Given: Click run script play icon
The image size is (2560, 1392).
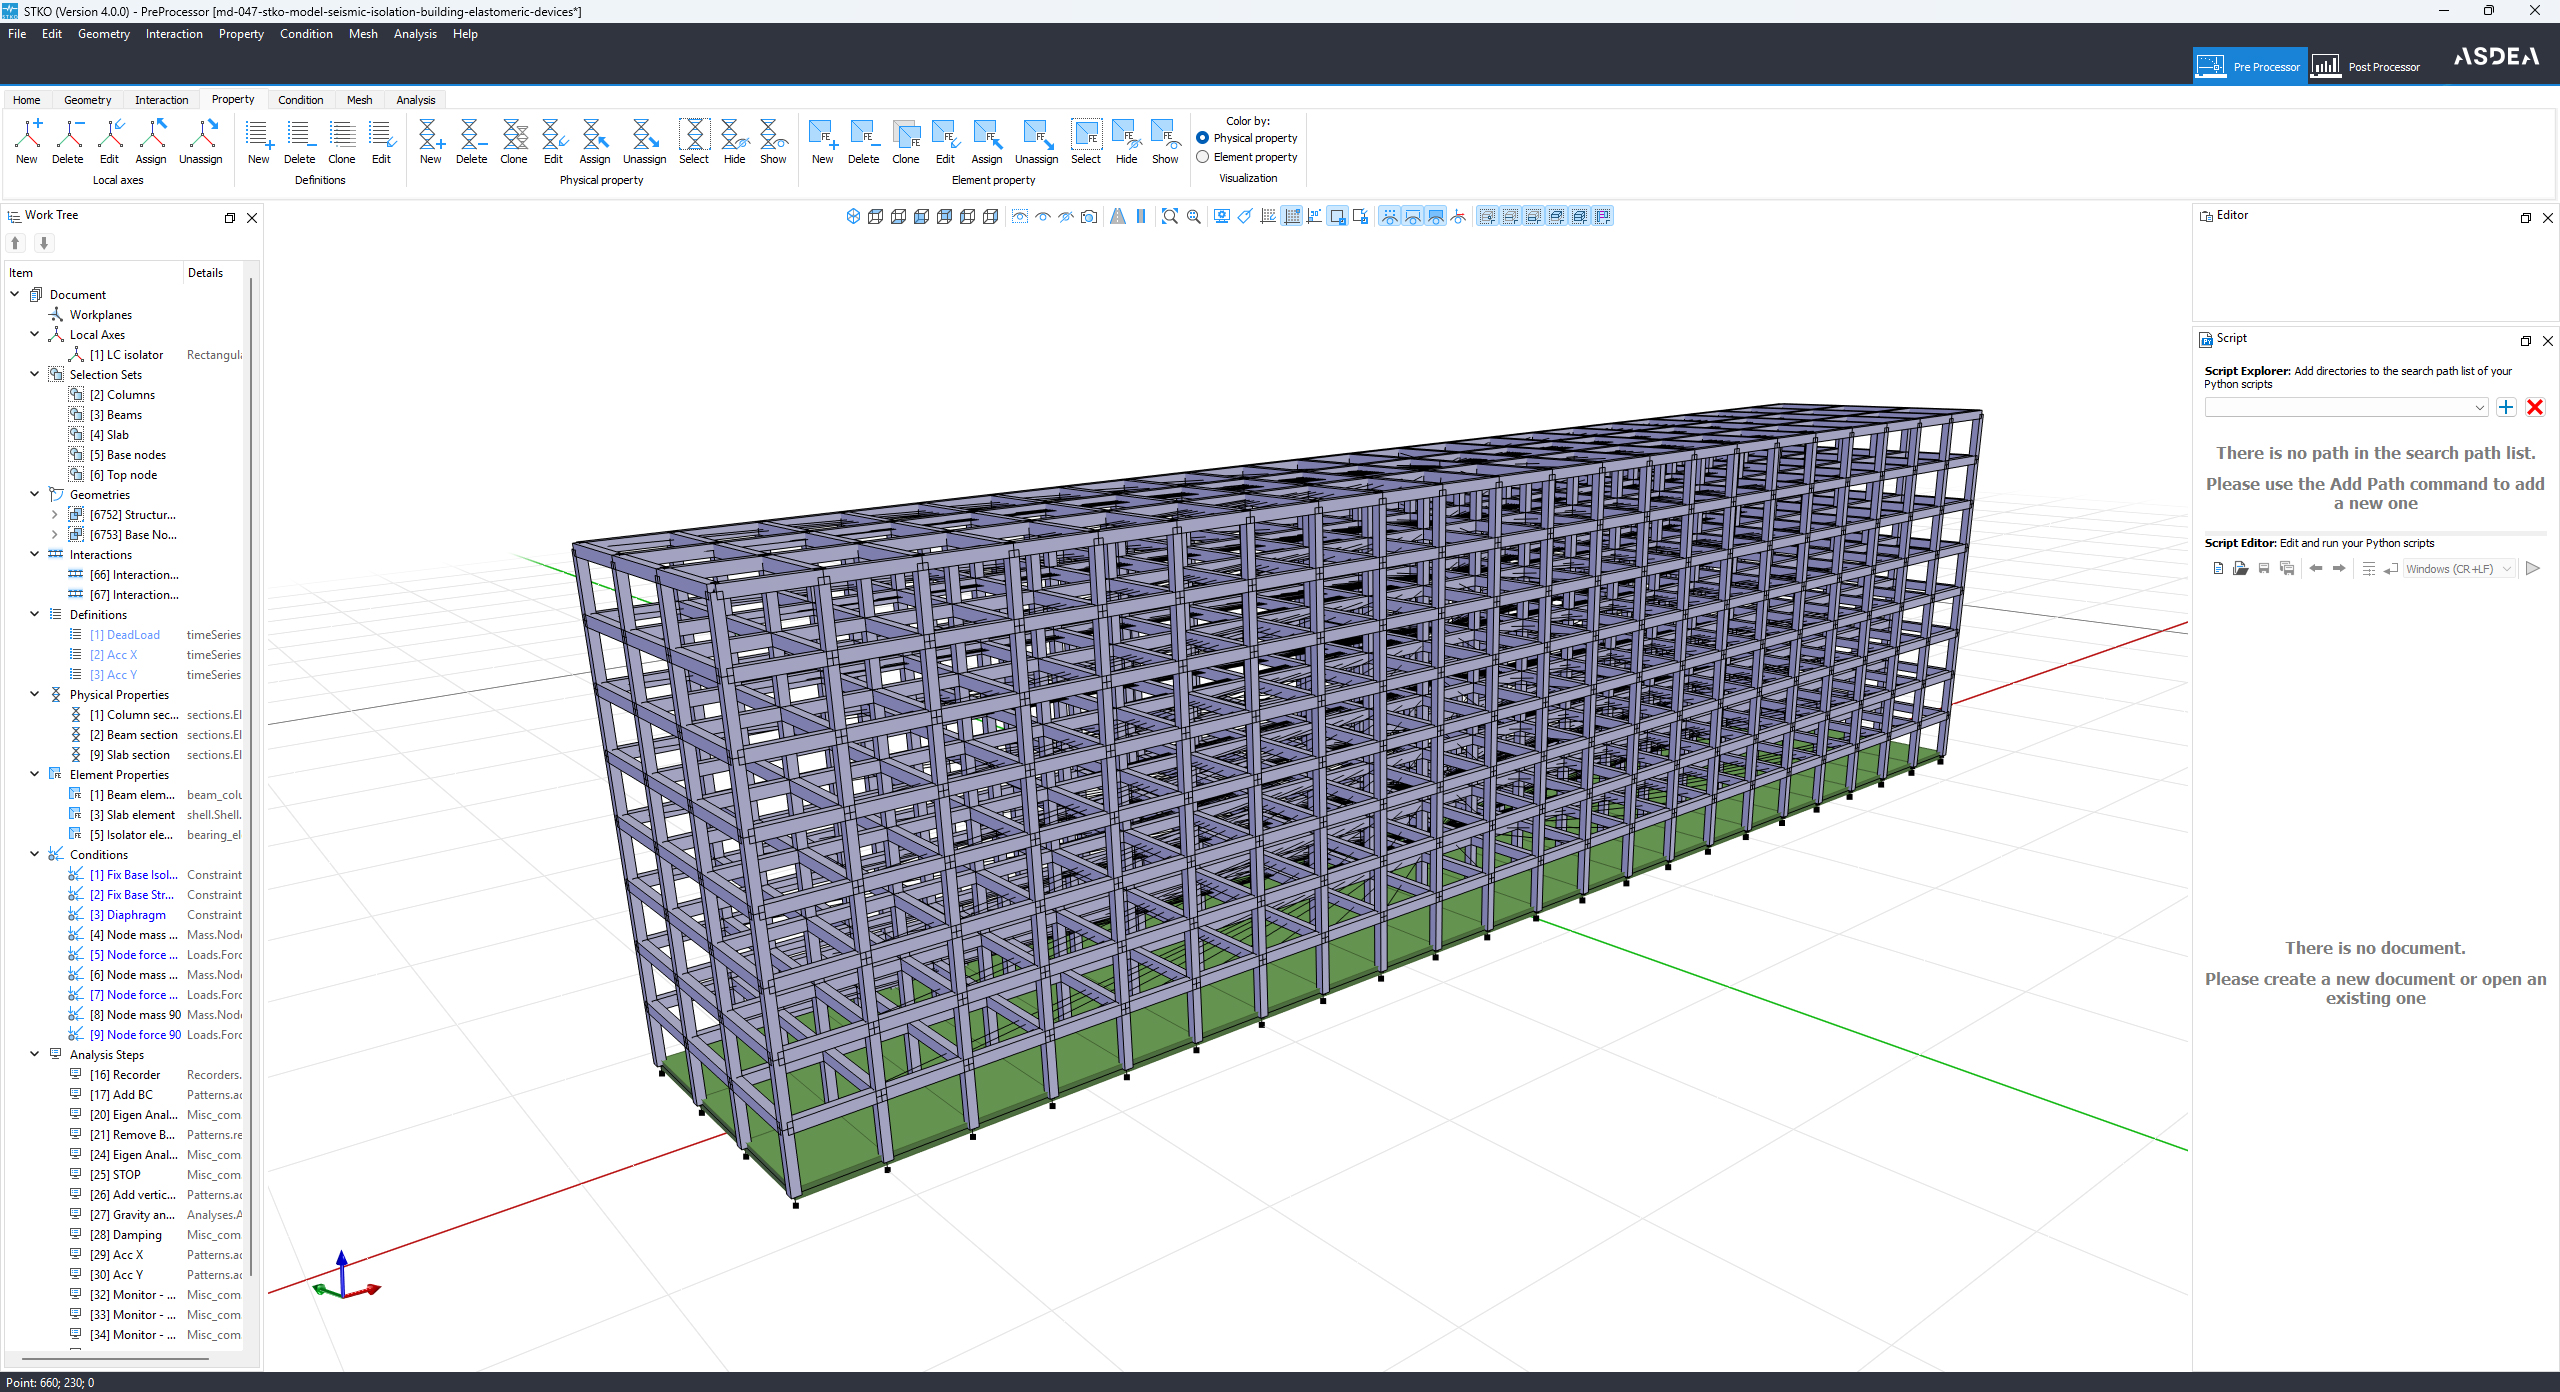Looking at the screenshot, I should click(2533, 569).
